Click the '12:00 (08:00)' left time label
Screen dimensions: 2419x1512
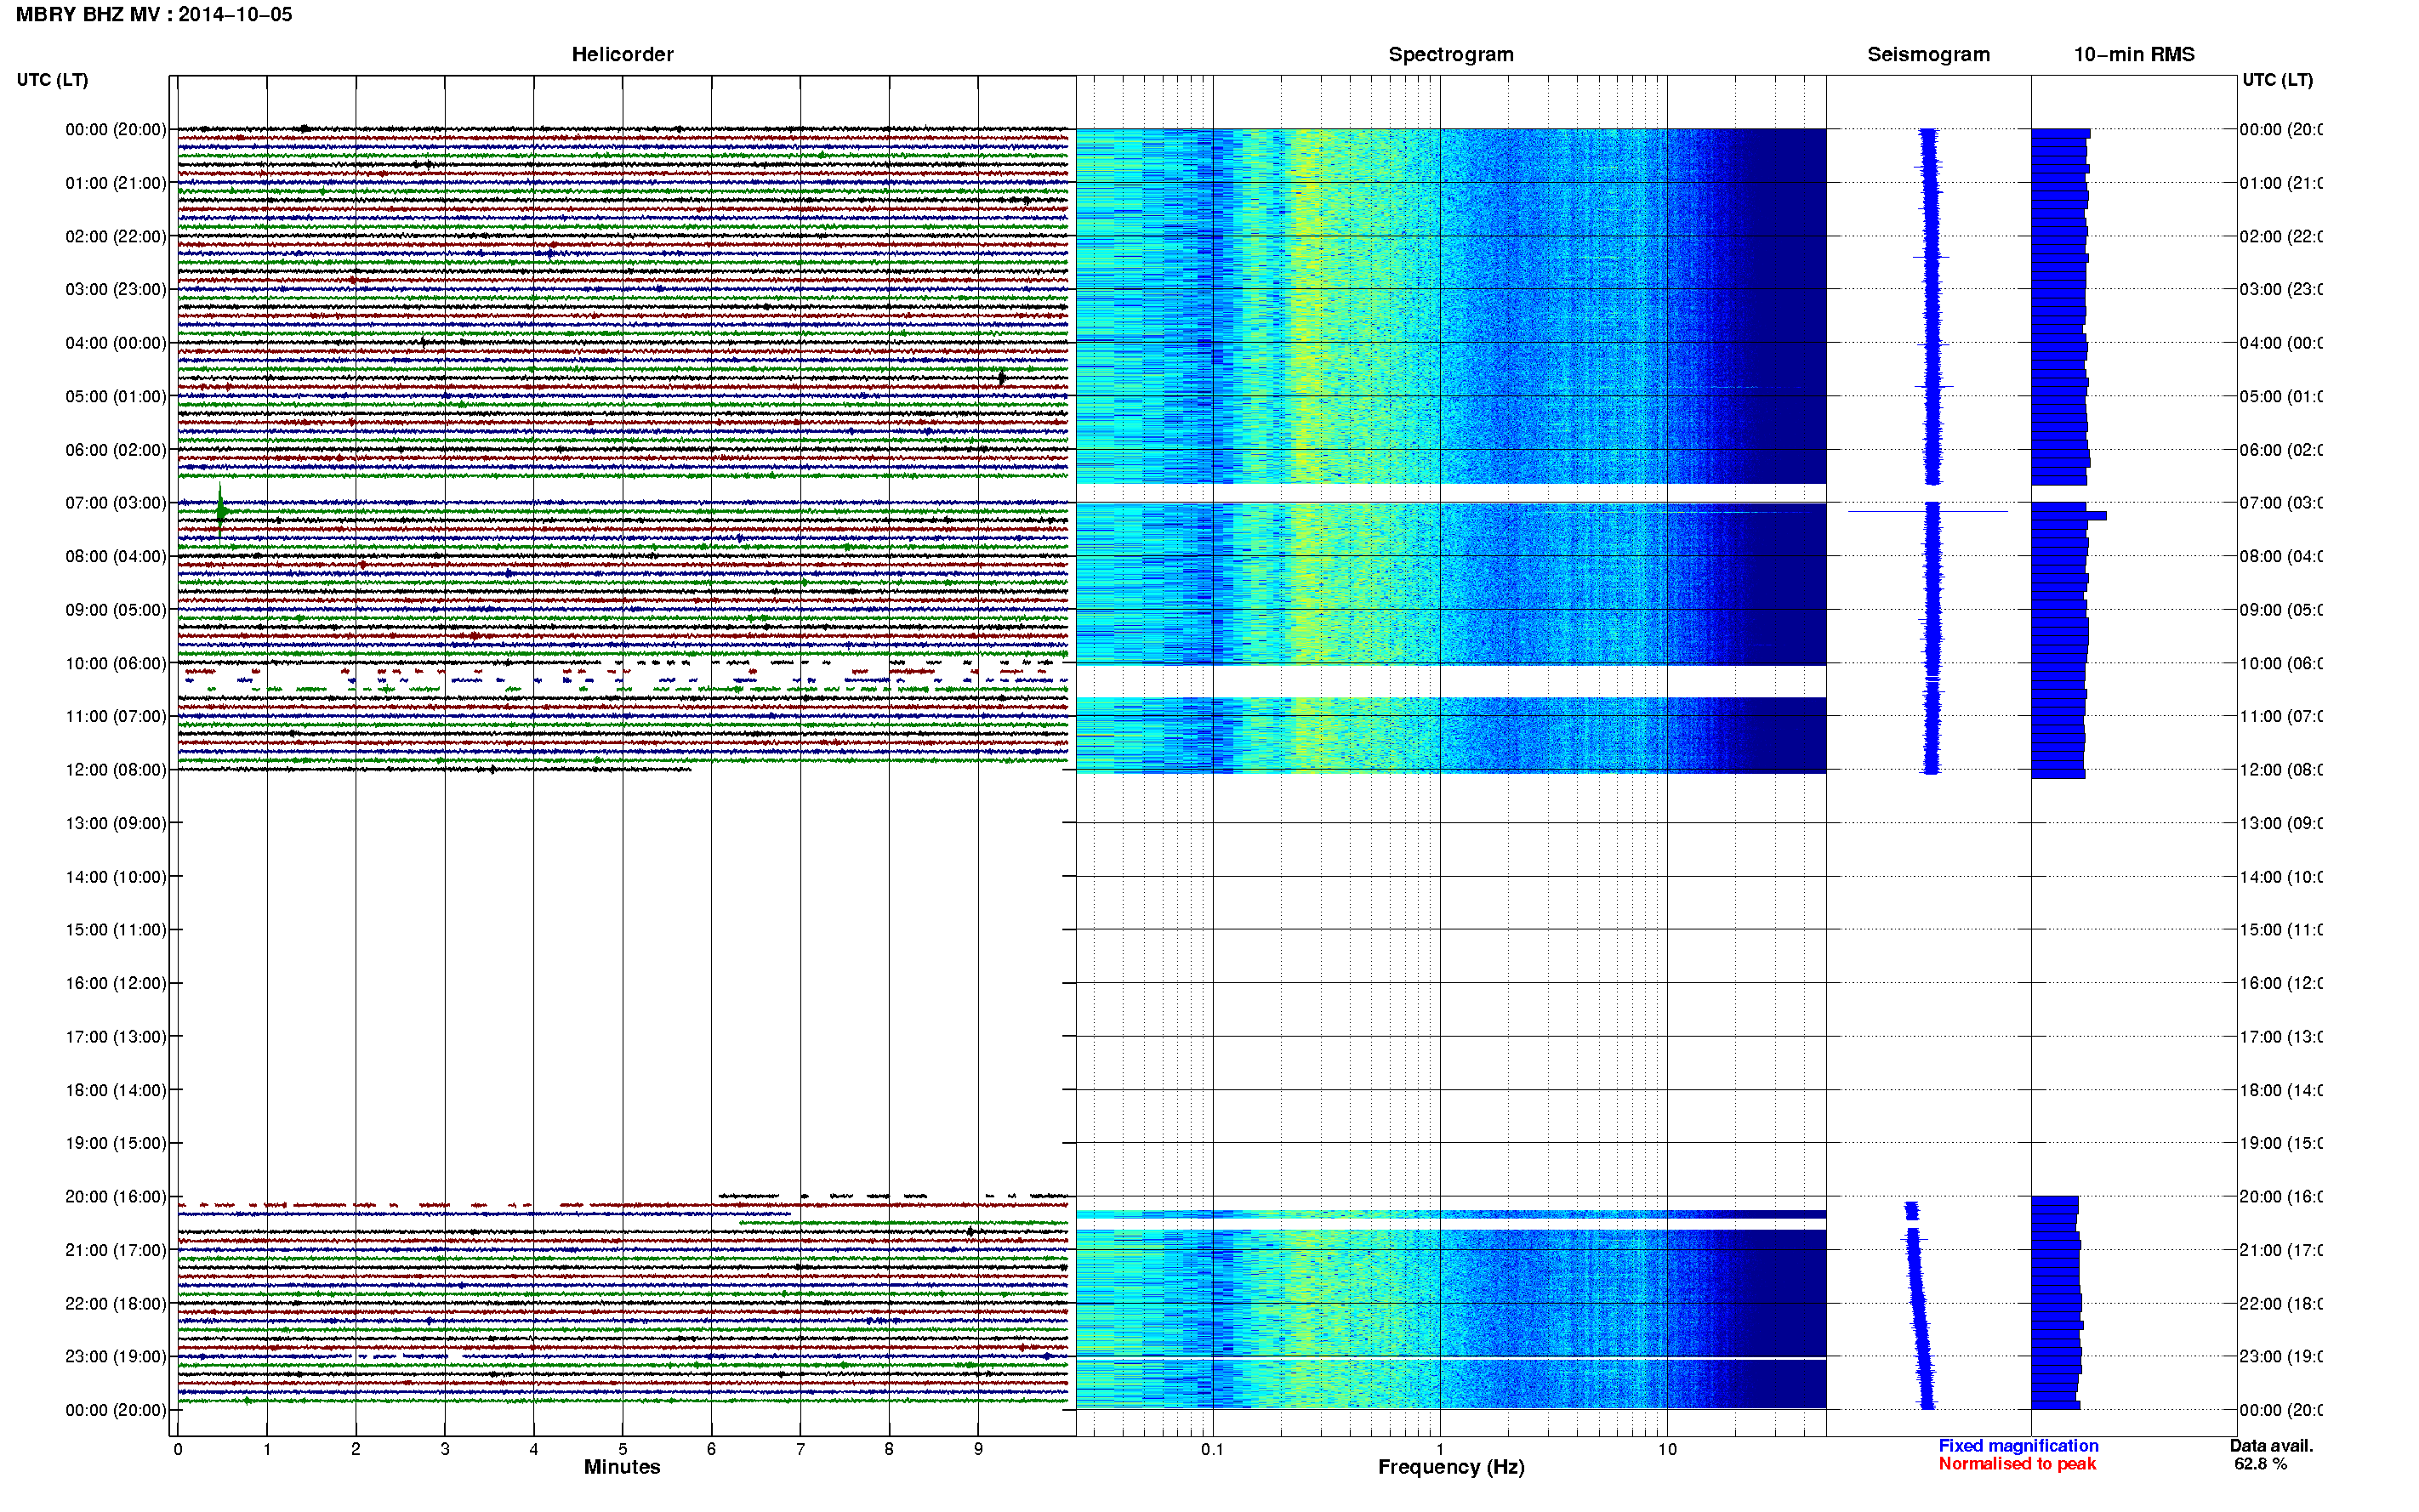click(116, 770)
